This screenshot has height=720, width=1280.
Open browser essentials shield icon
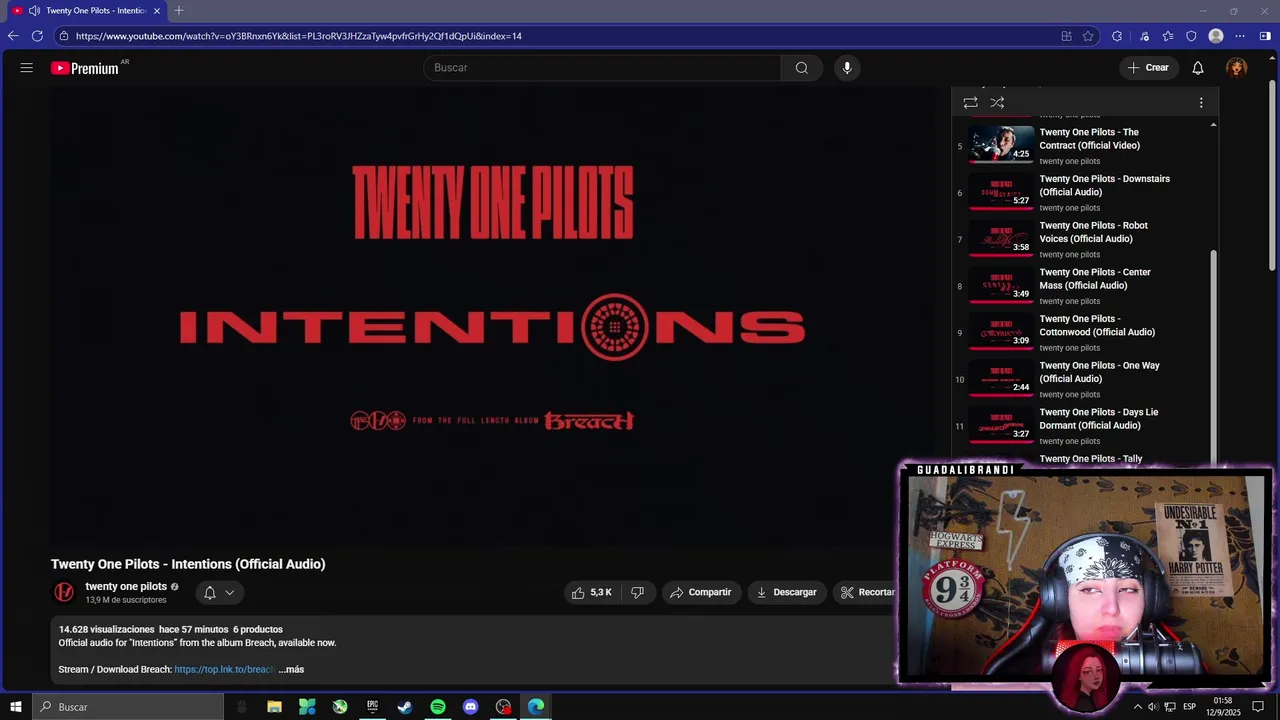click(1191, 36)
